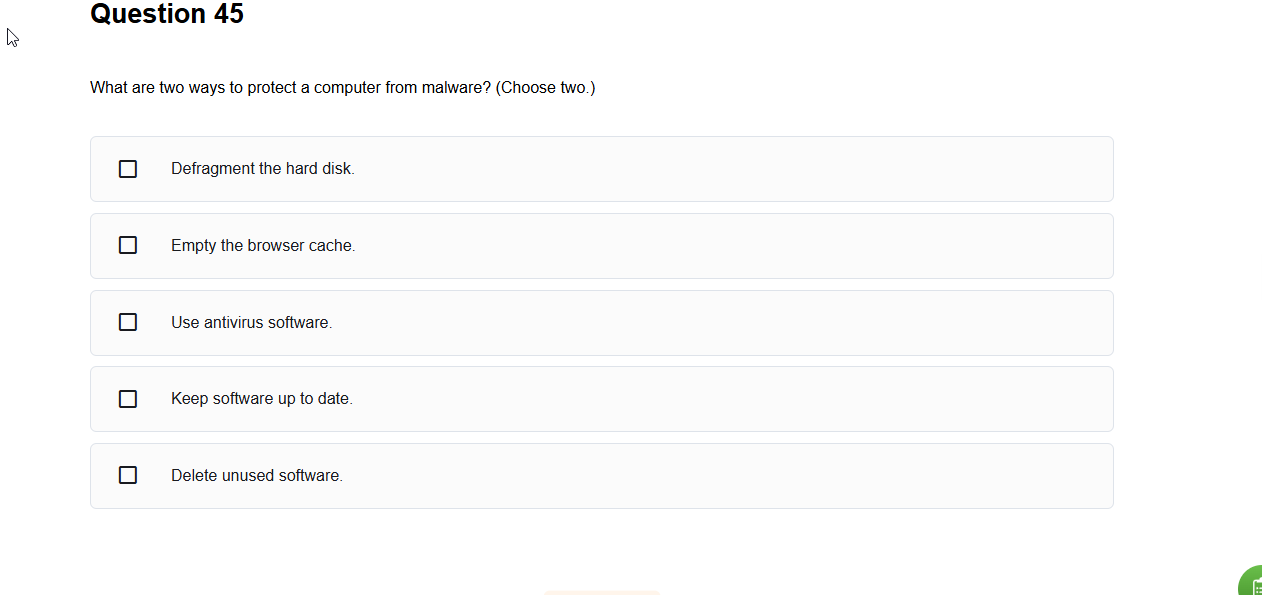Image resolution: width=1262 pixels, height=595 pixels.
Task: Click the Question 45 heading
Action: point(167,14)
